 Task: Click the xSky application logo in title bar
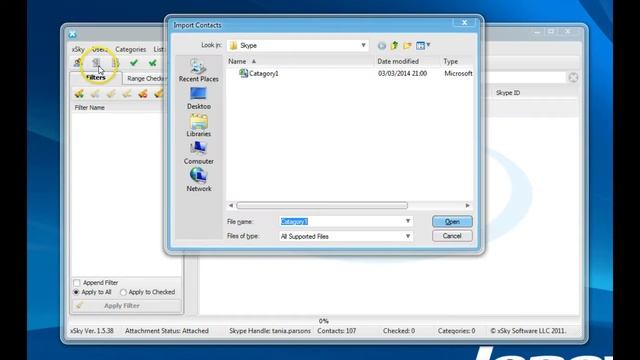click(x=73, y=34)
